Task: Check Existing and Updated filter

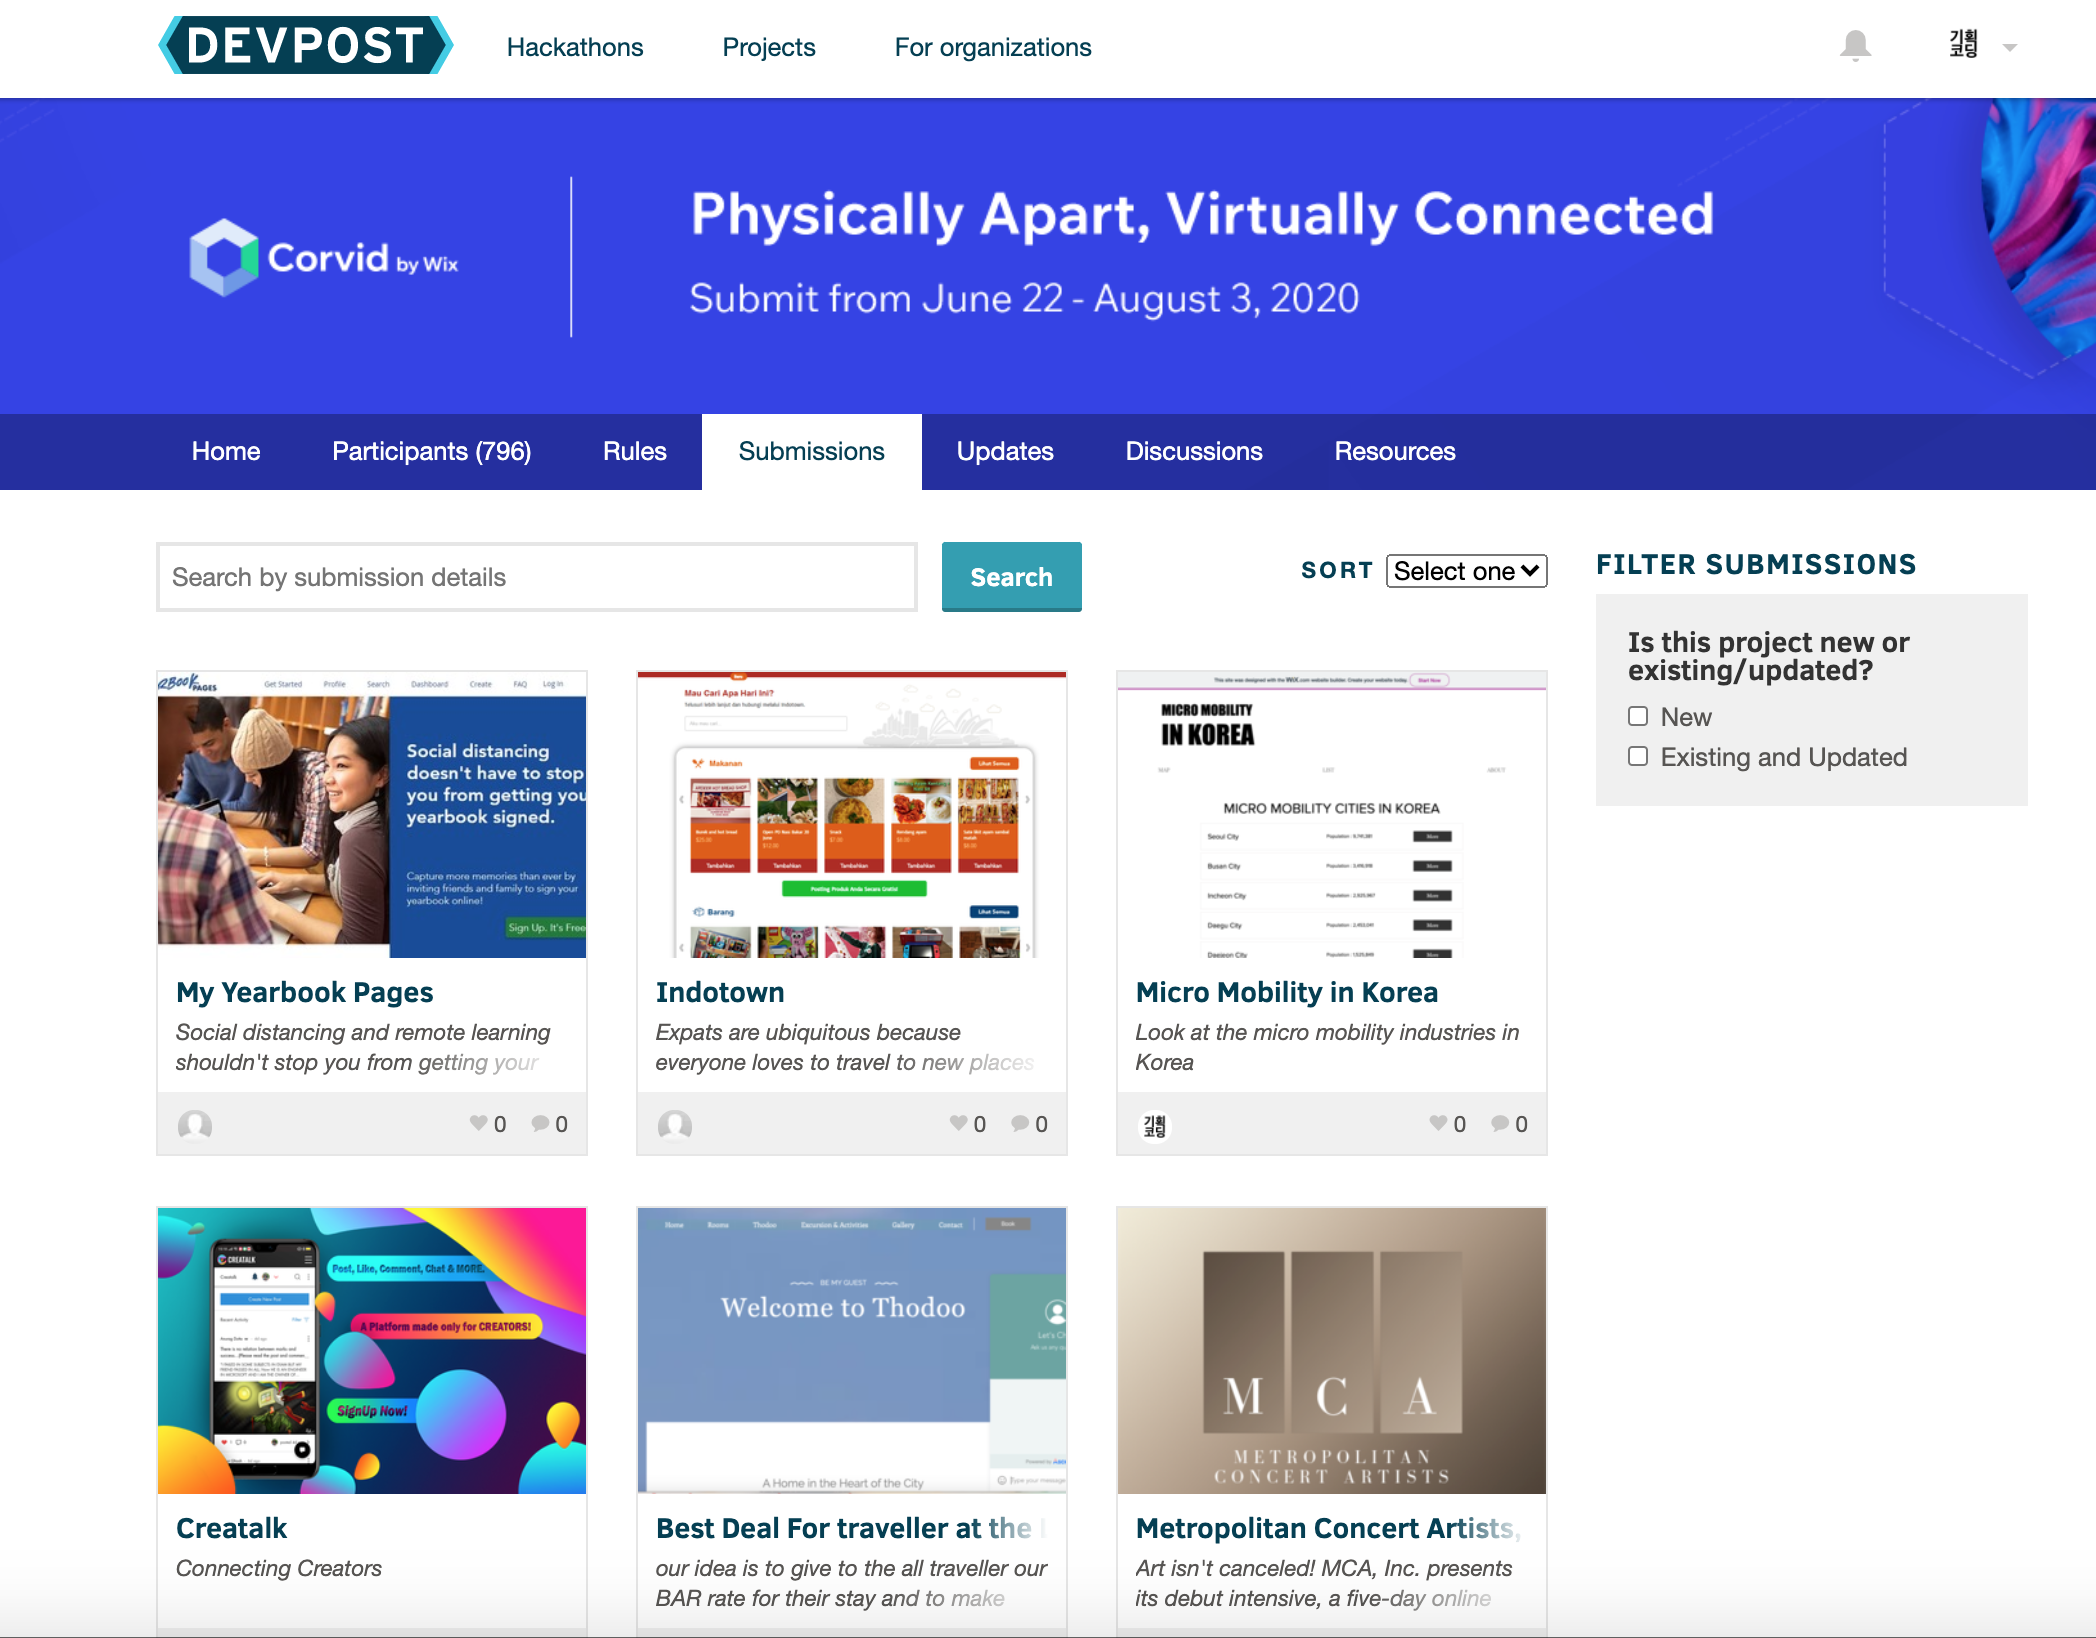Action: tap(1638, 756)
